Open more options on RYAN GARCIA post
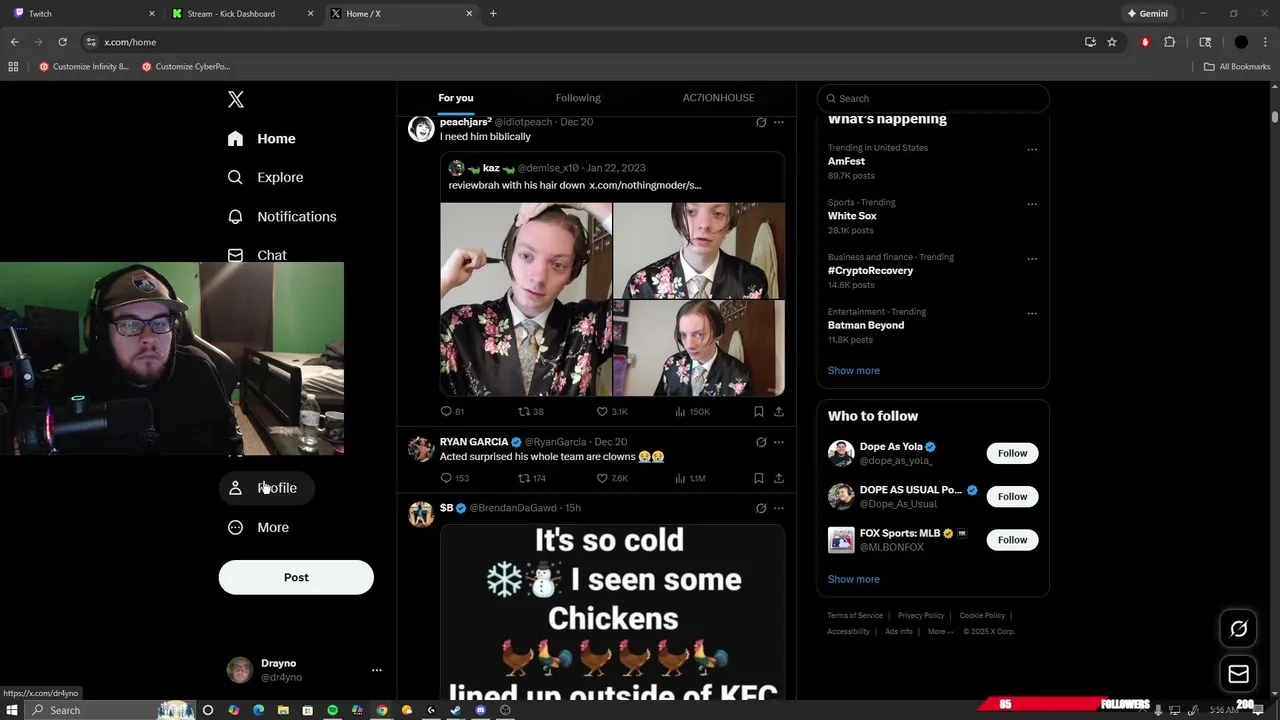 [x=779, y=442]
